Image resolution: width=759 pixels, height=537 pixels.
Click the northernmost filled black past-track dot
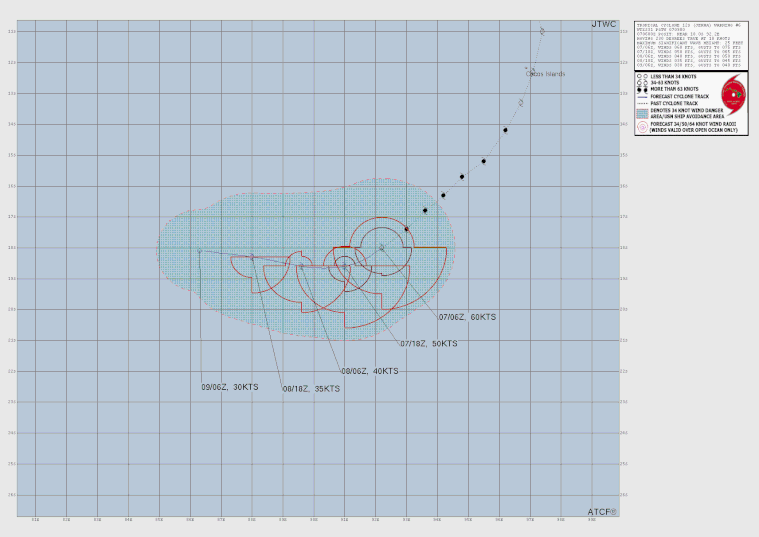coord(505,130)
